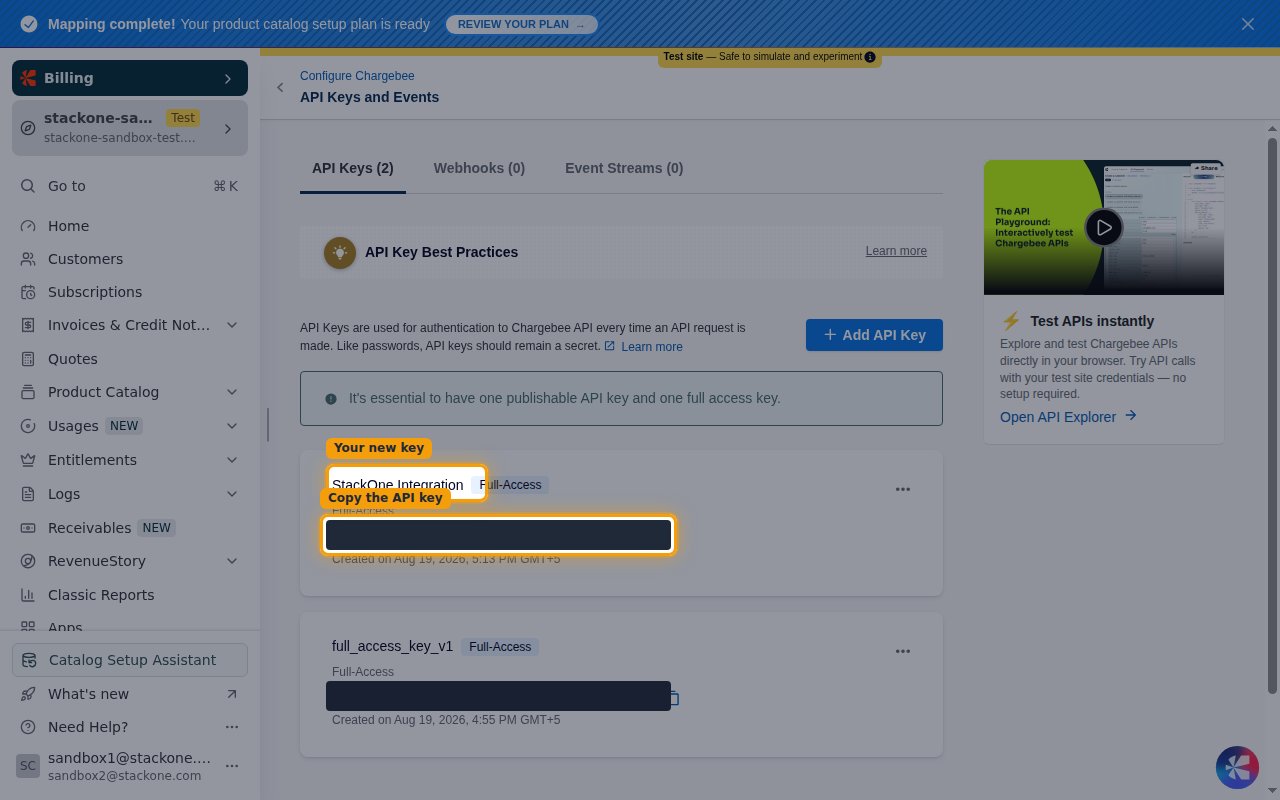The width and height of the screenshot is (1280, 800).
Task: Expand the Usages chevron
Action: 232,426
